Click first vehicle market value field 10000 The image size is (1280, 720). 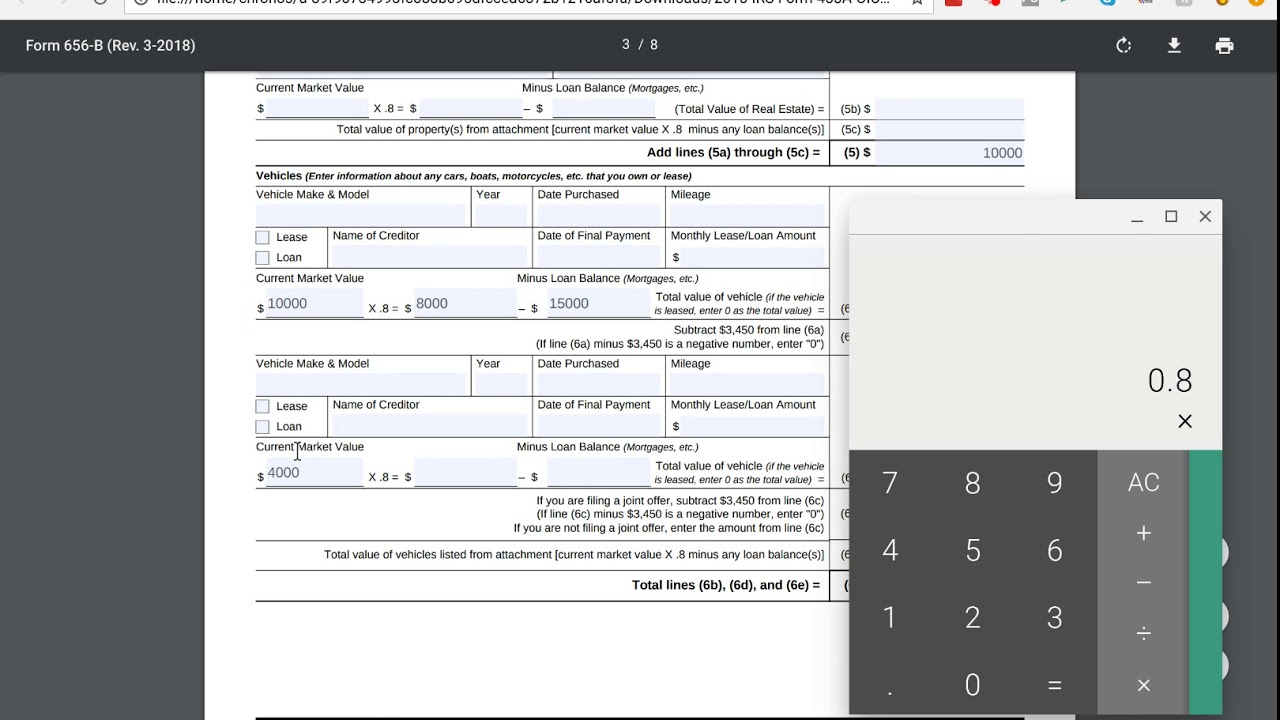point(314,304)
